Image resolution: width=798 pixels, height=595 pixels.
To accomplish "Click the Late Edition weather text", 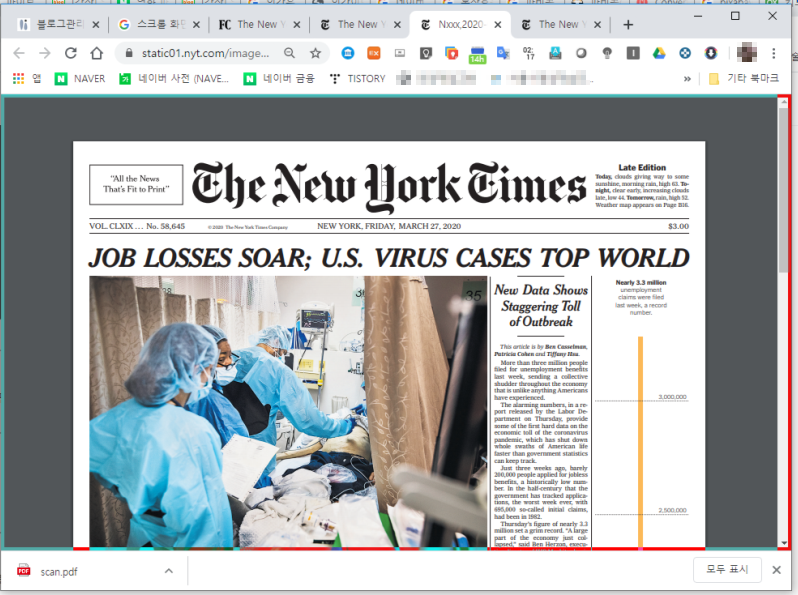I will pos(642,186).
